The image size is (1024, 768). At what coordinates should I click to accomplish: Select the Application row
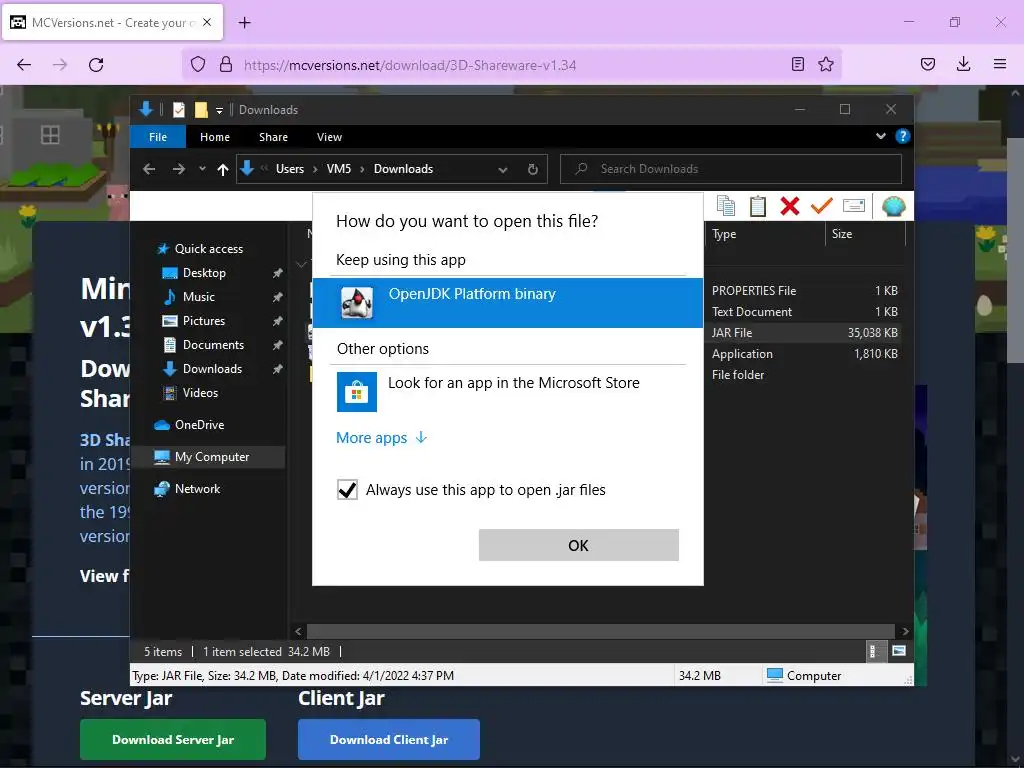805,353
